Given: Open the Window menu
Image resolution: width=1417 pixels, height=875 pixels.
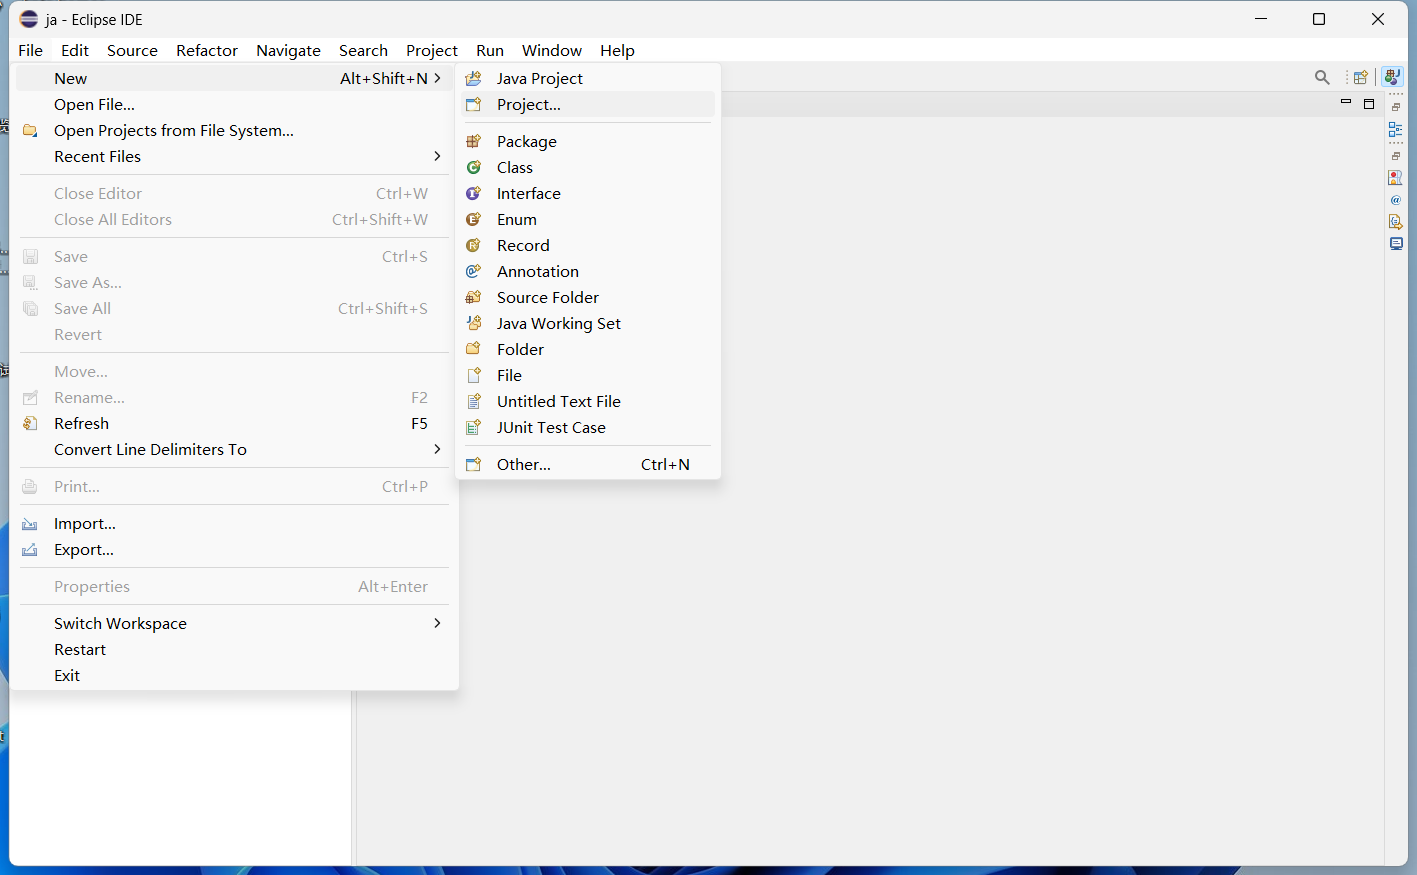Looking at the screenshot, I should (x=552, y=50).
